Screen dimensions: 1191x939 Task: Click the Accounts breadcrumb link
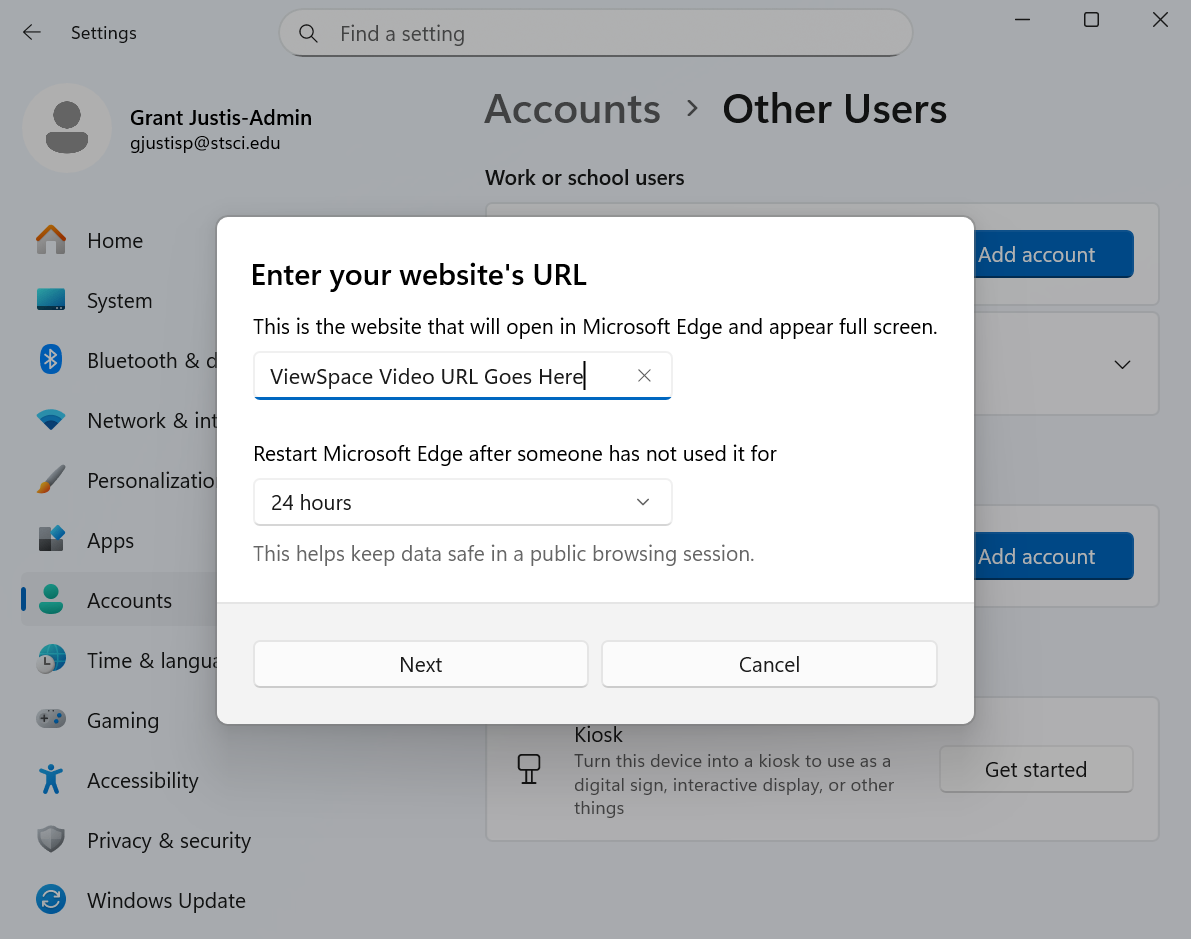573,109
